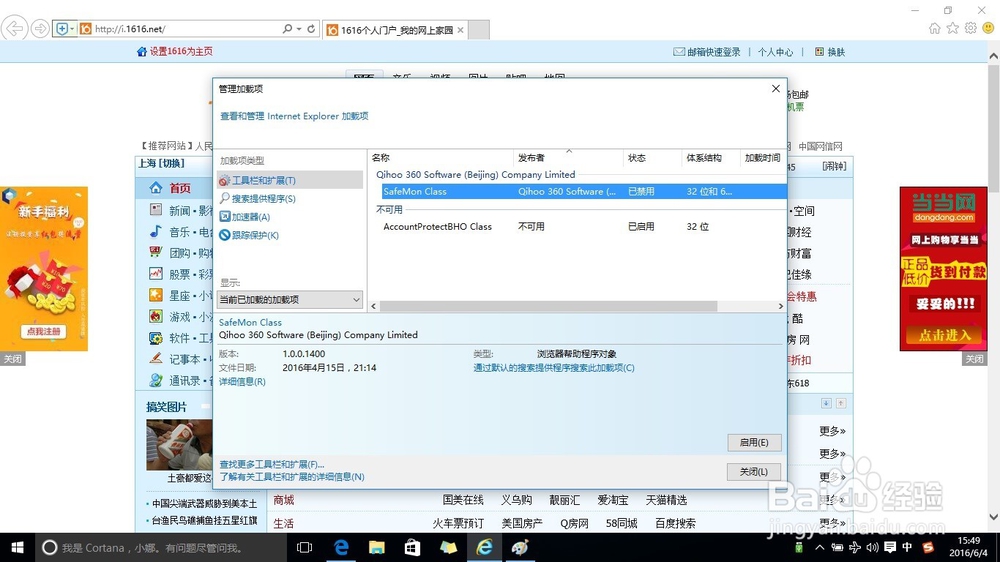Click the Qihoo 360 Software group heading
The width and height of the screenshot is (1000, 562).
coord(475,174)
